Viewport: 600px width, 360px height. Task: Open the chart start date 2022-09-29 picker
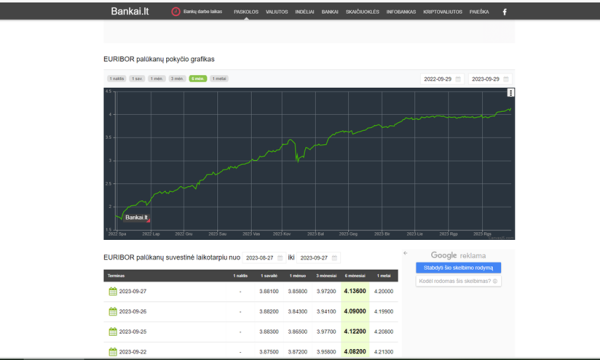442,79
